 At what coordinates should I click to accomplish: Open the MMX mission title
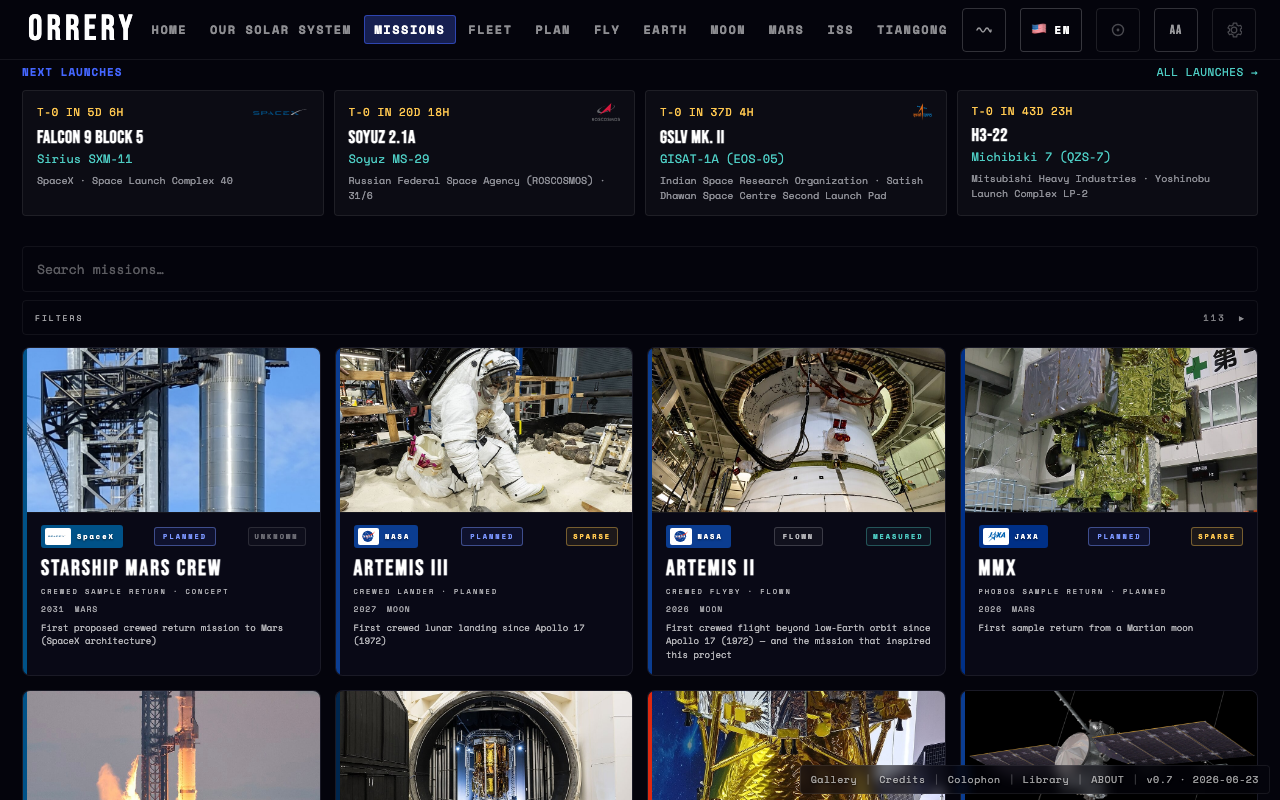tap(997, 568)
